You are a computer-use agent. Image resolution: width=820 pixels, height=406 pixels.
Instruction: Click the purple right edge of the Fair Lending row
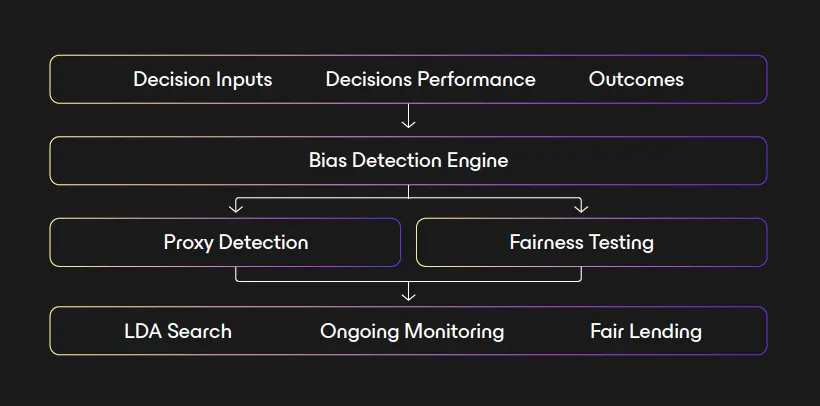click(x=767, y=331)
